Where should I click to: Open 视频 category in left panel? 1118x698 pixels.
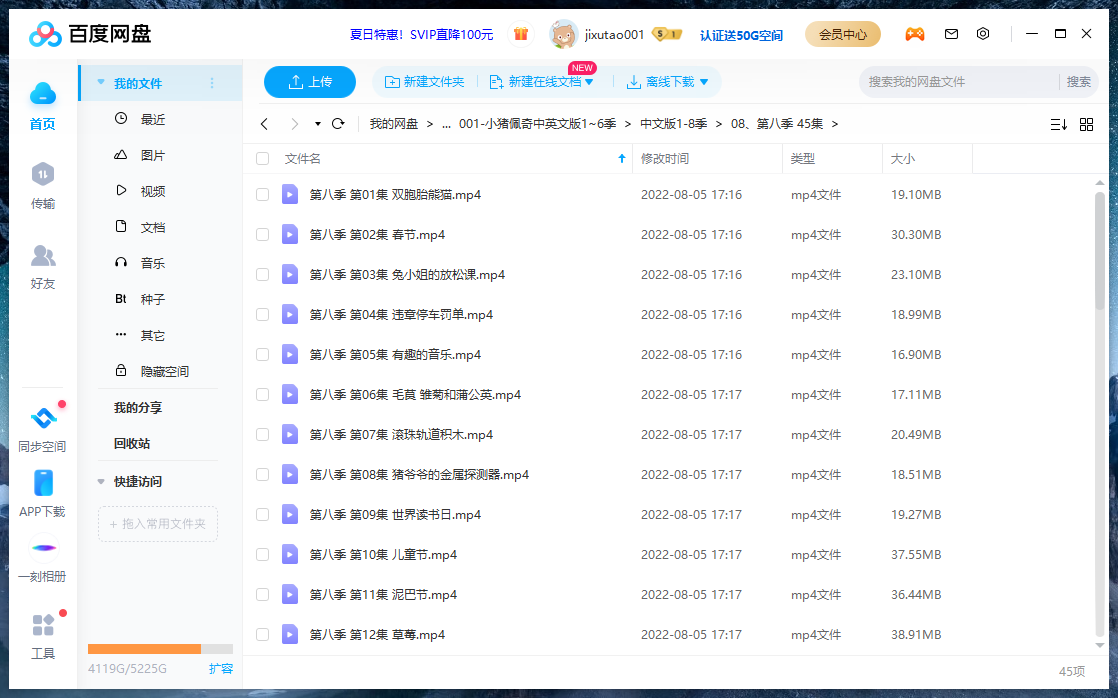coord(152,191)
